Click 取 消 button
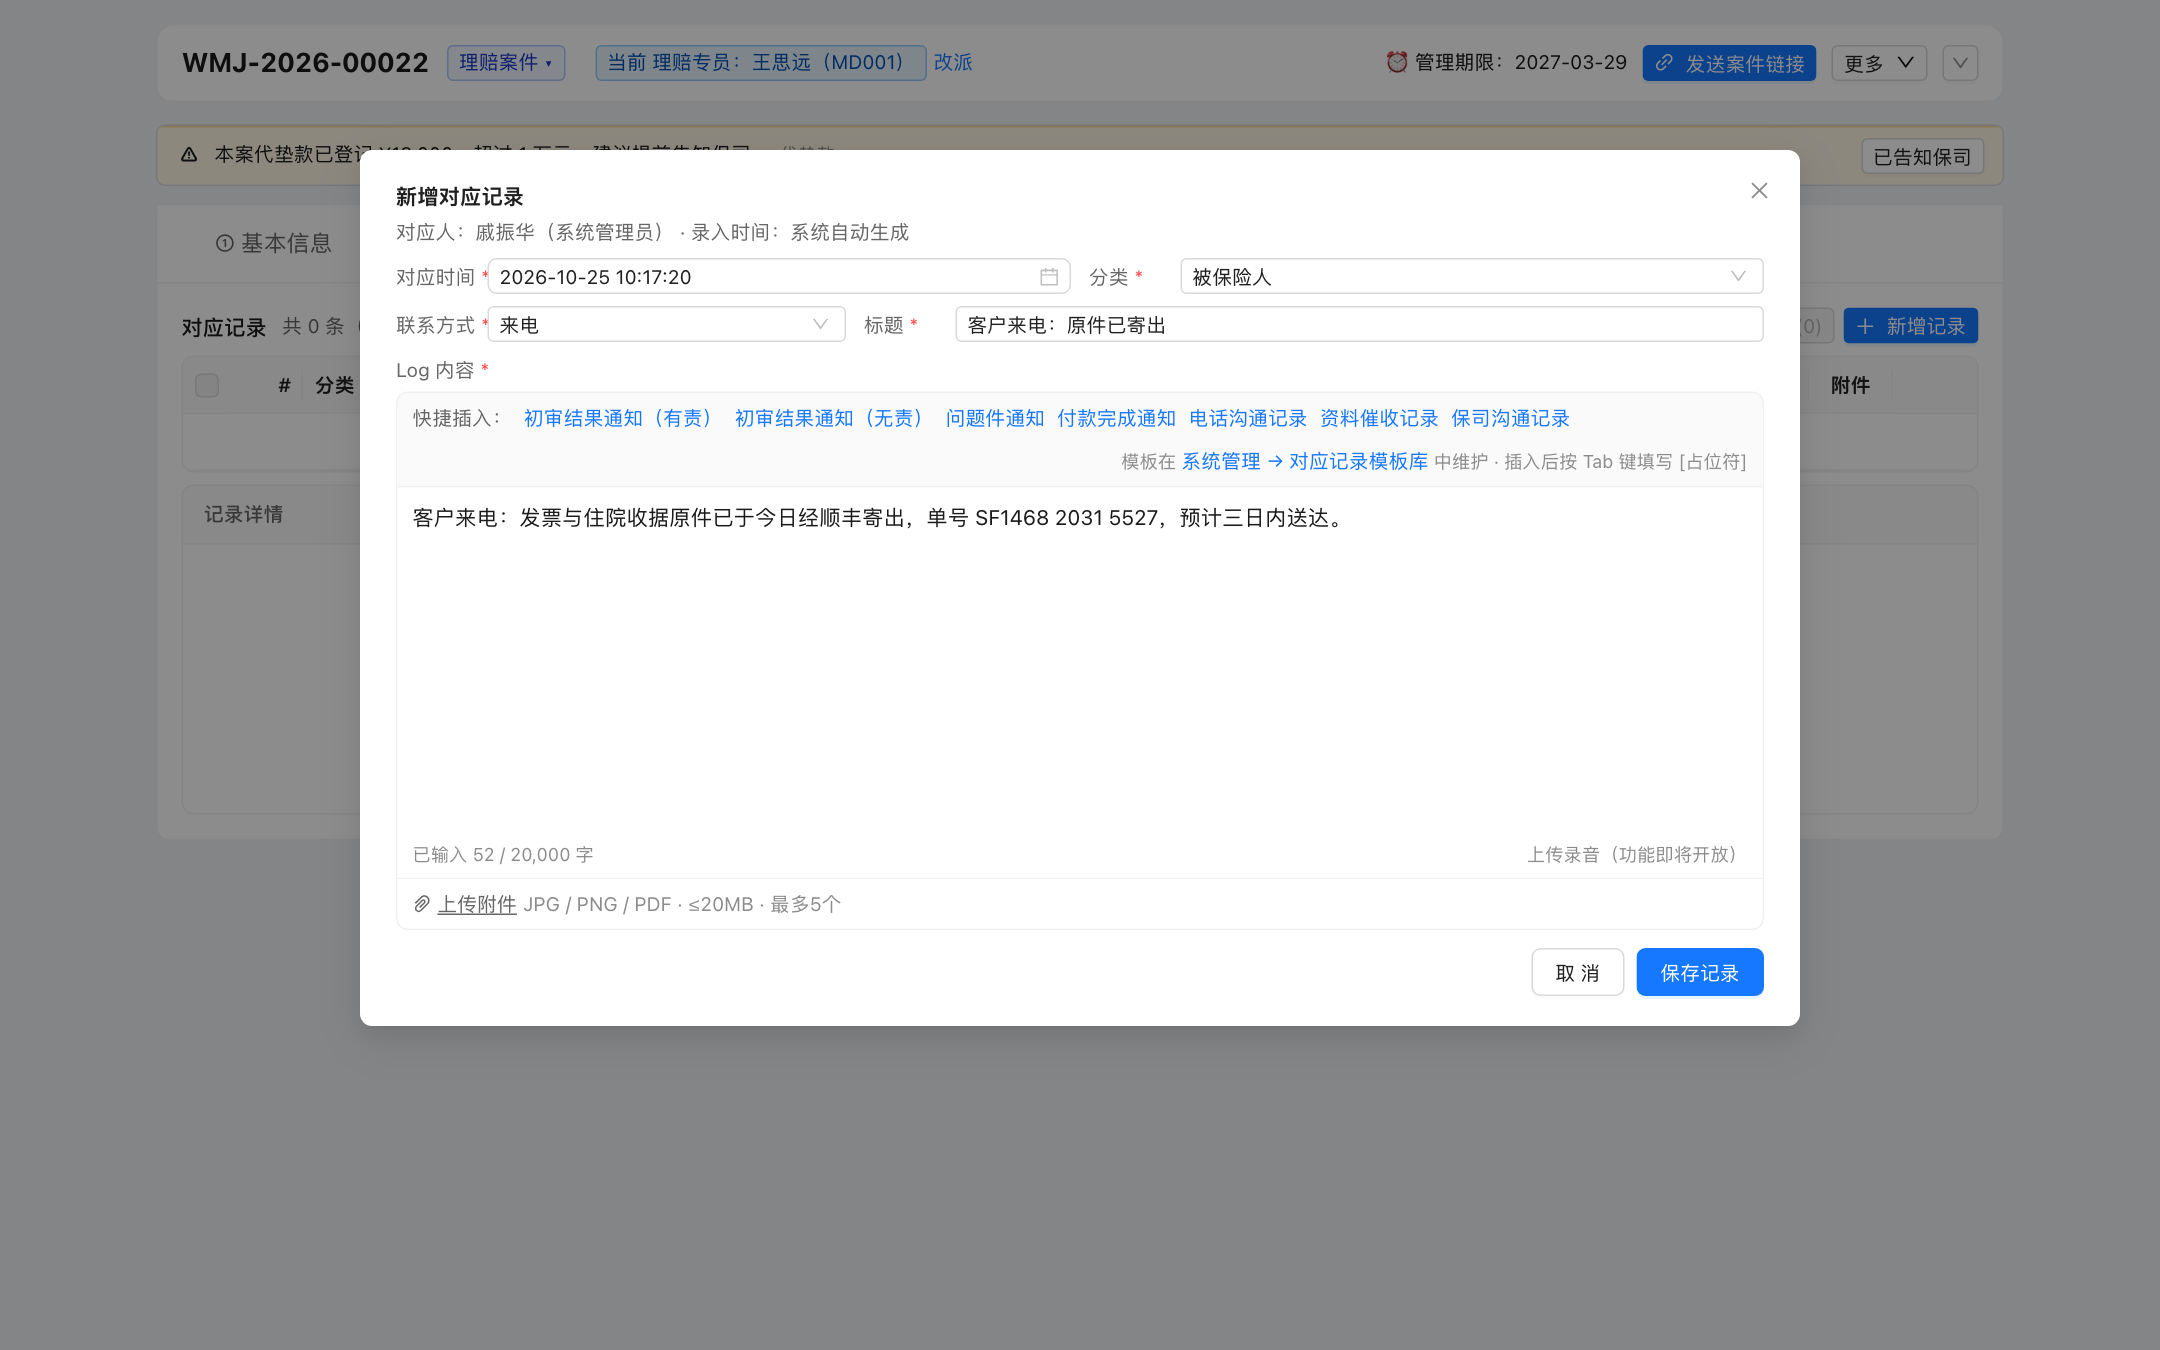 [1577, 972]
